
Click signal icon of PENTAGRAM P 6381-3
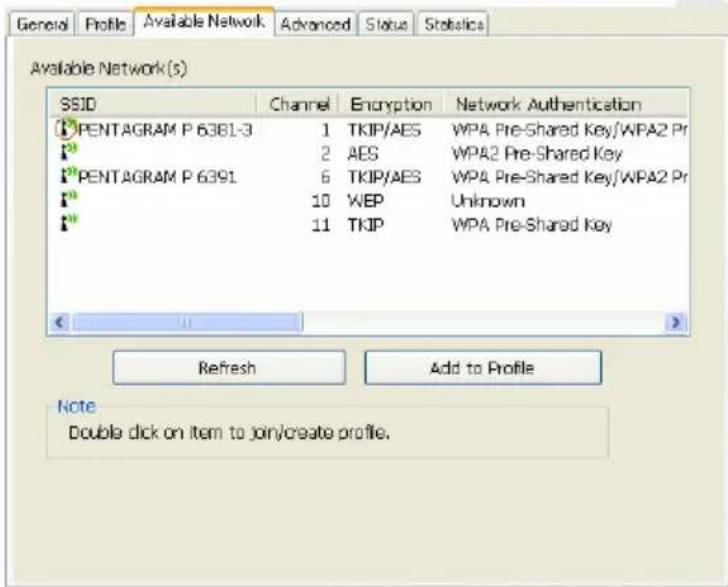[66, 129]
